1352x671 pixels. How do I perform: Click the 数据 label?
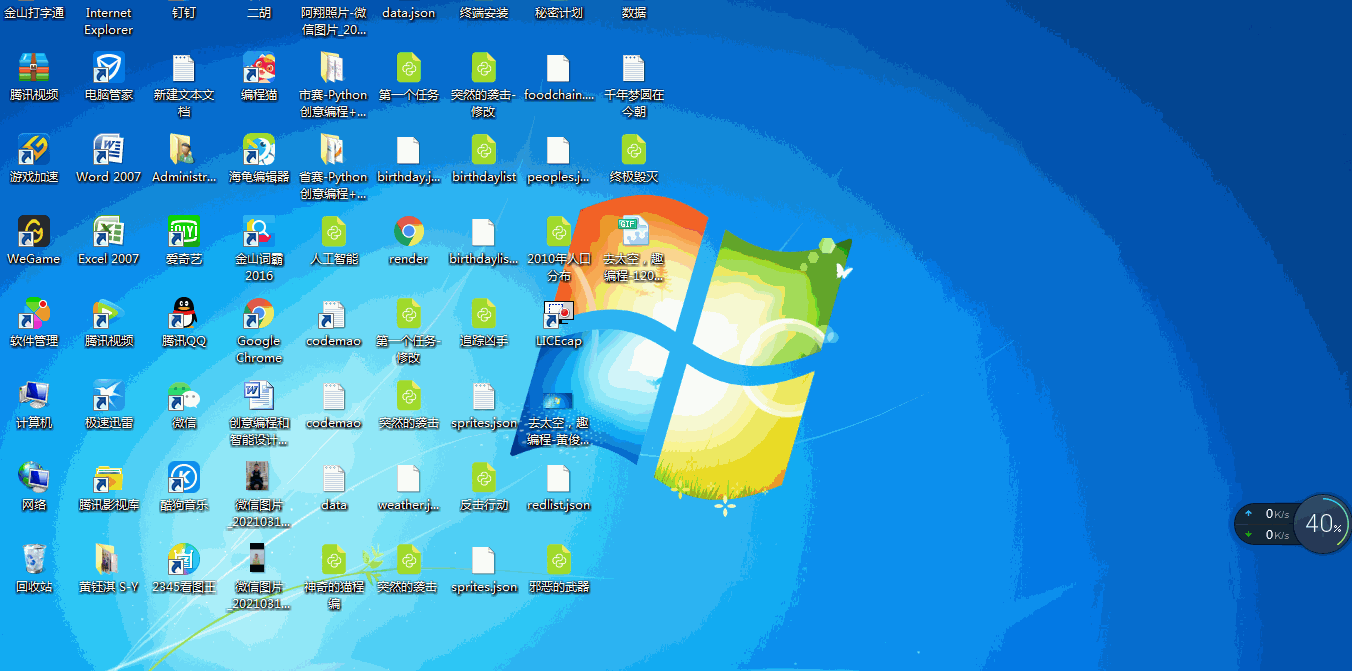(634, 13)
